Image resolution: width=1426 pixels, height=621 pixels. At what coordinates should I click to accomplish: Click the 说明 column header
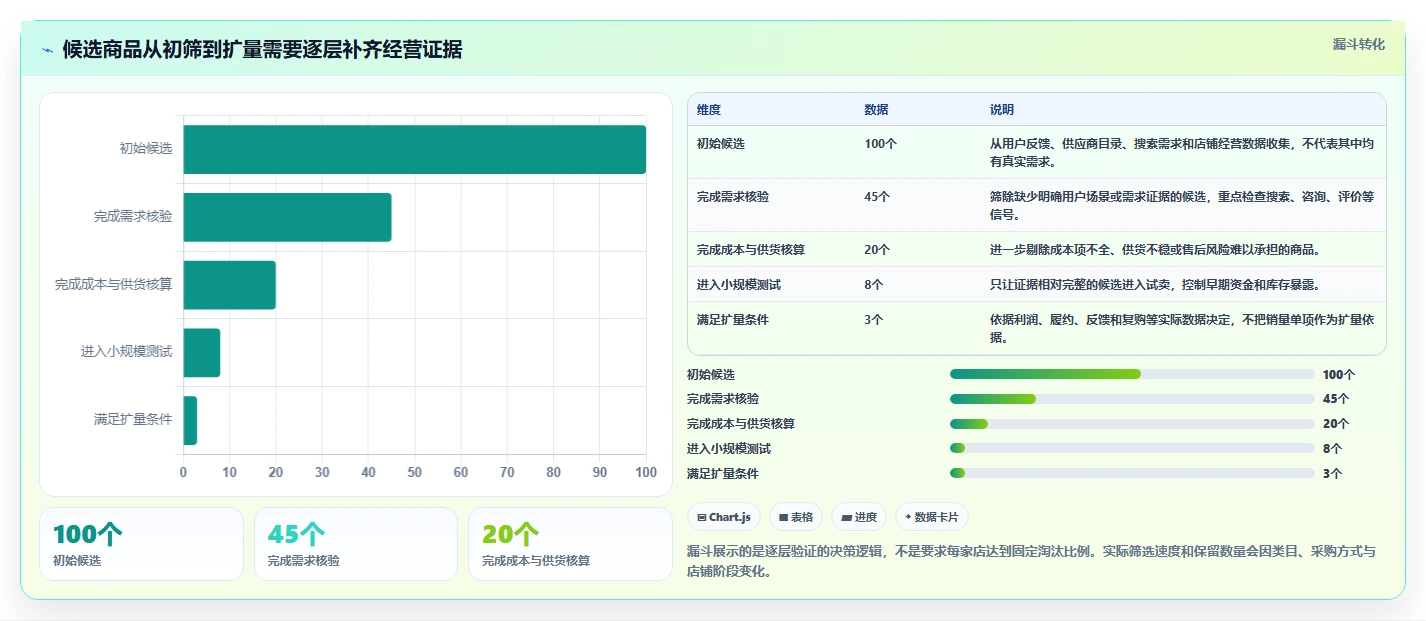1002,110
